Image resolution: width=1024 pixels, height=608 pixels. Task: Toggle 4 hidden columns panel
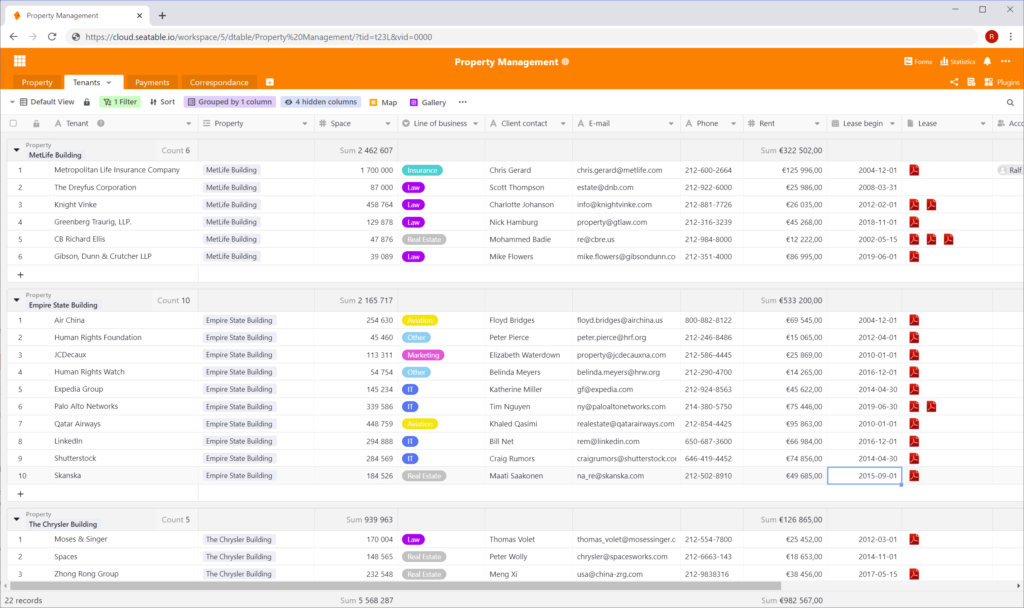tap(321, 102)
